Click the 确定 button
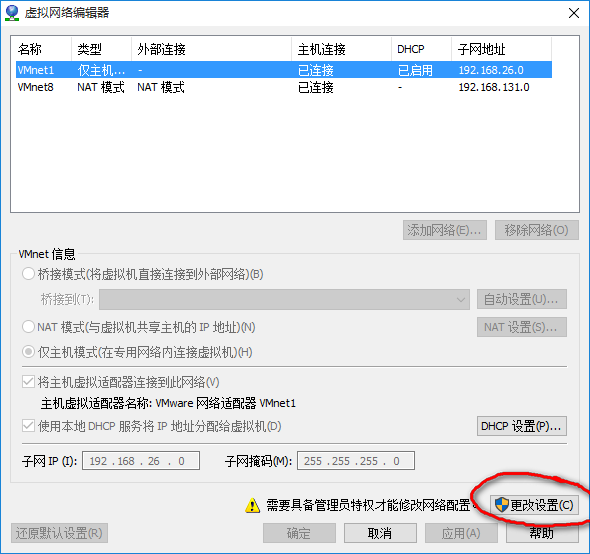The width and height of the screenshot is (590, 554). point(299,533)
